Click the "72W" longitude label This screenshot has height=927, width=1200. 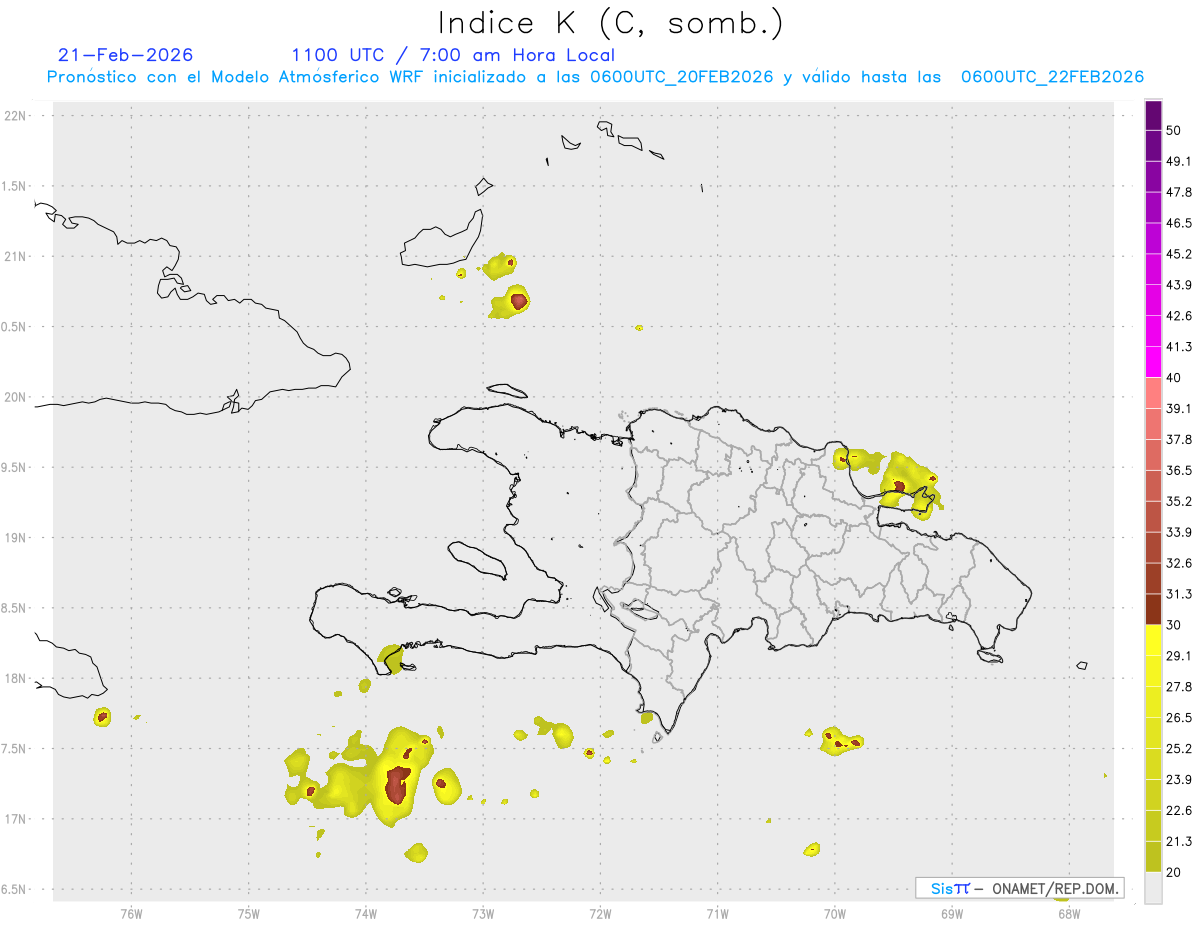pyautogui.click(x=600, y=912)
